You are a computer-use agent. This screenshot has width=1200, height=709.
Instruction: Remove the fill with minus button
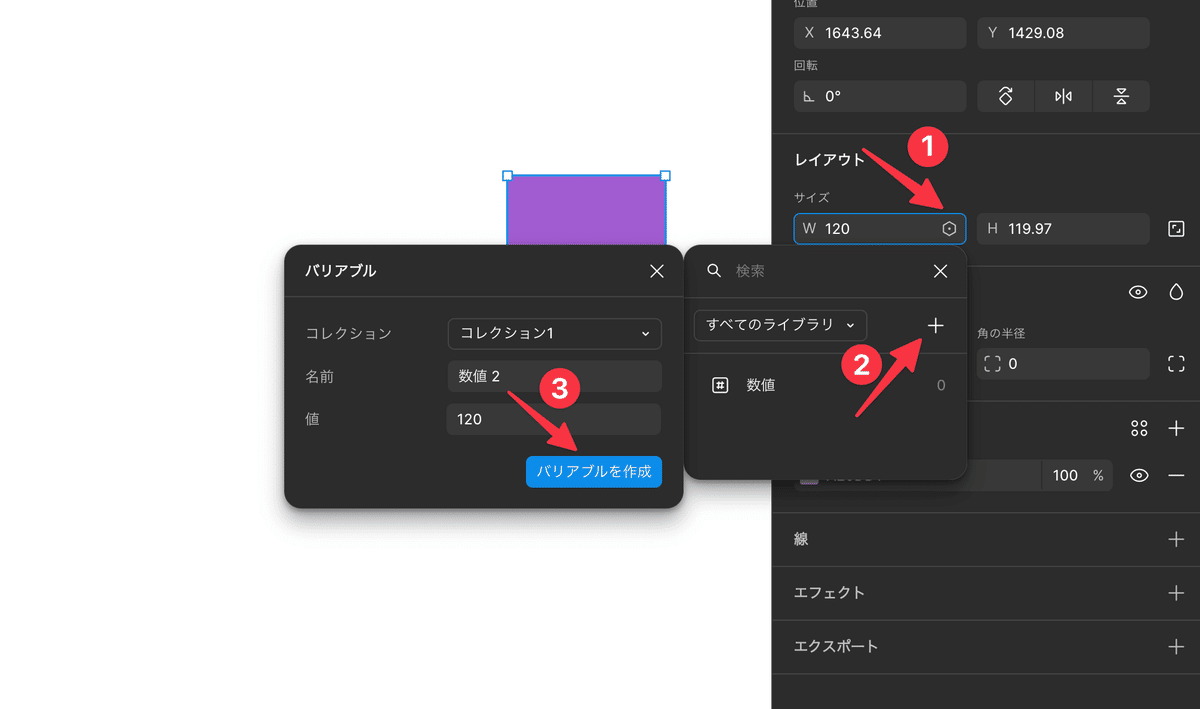(1176, 475)
